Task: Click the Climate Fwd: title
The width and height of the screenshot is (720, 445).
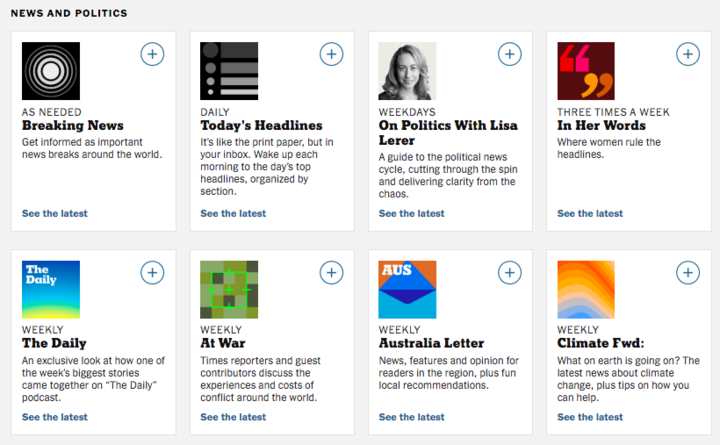Action: coord(601,343)
